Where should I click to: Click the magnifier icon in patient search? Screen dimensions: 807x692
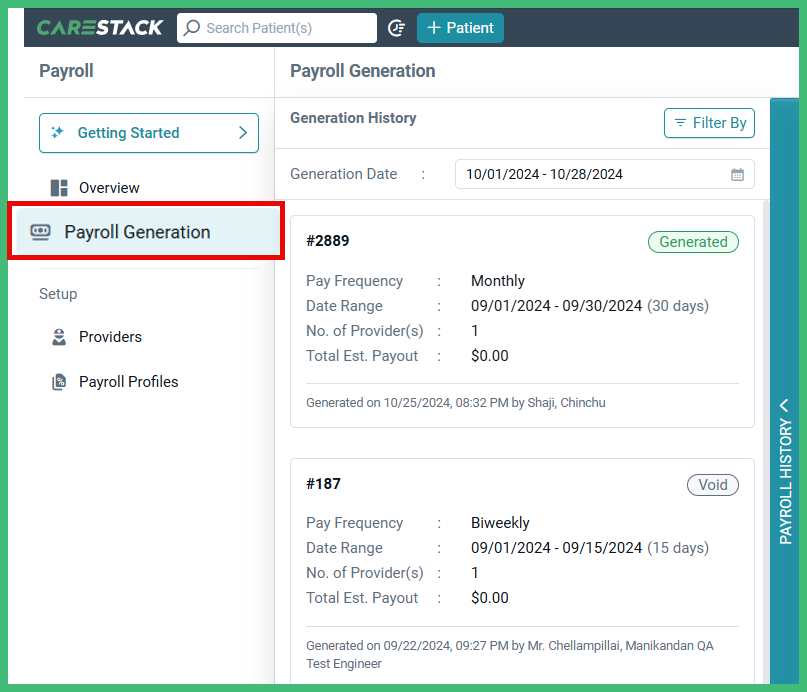click(193, 27)
